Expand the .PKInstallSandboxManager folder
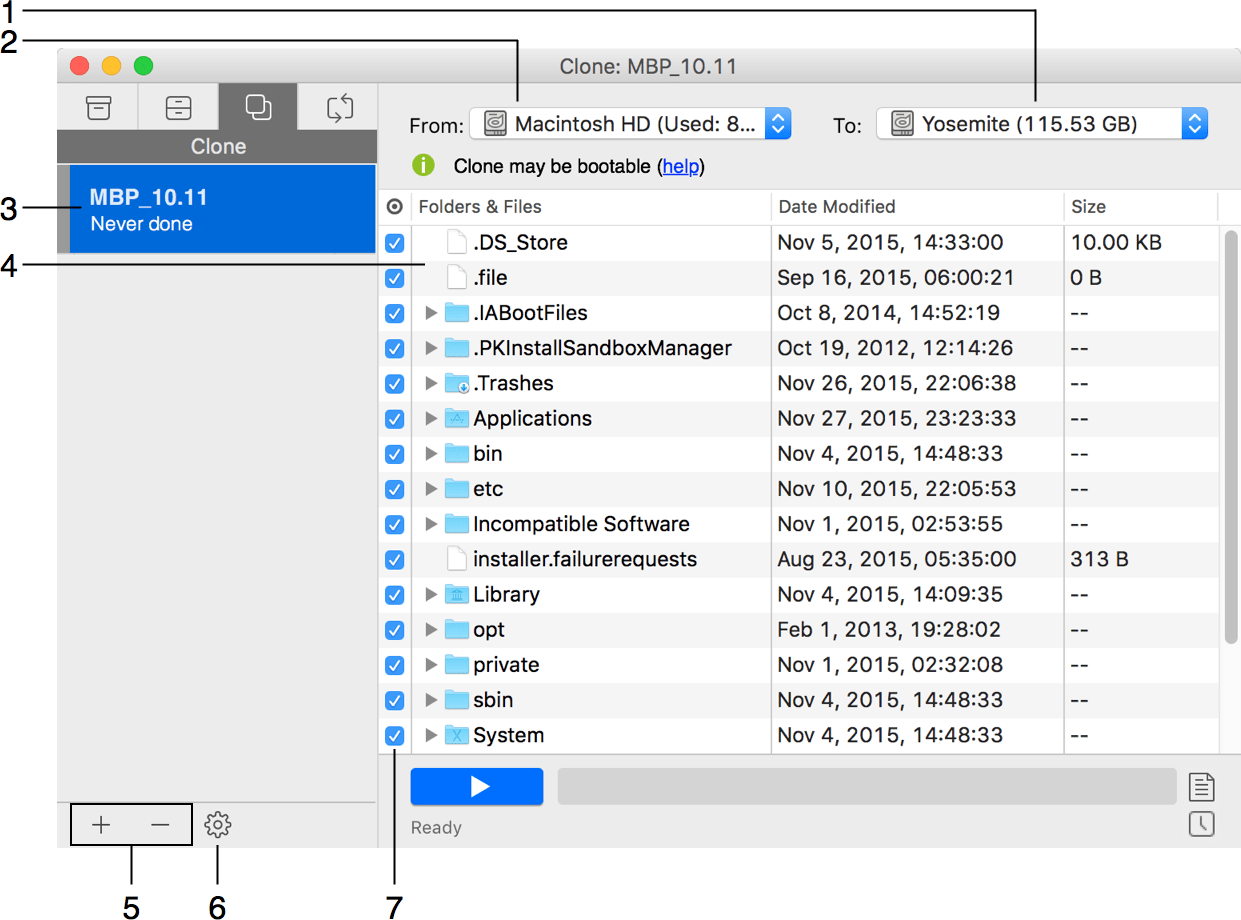This screenshot has width=1241, height=920. pyautogui.click(x=431, y=348)
